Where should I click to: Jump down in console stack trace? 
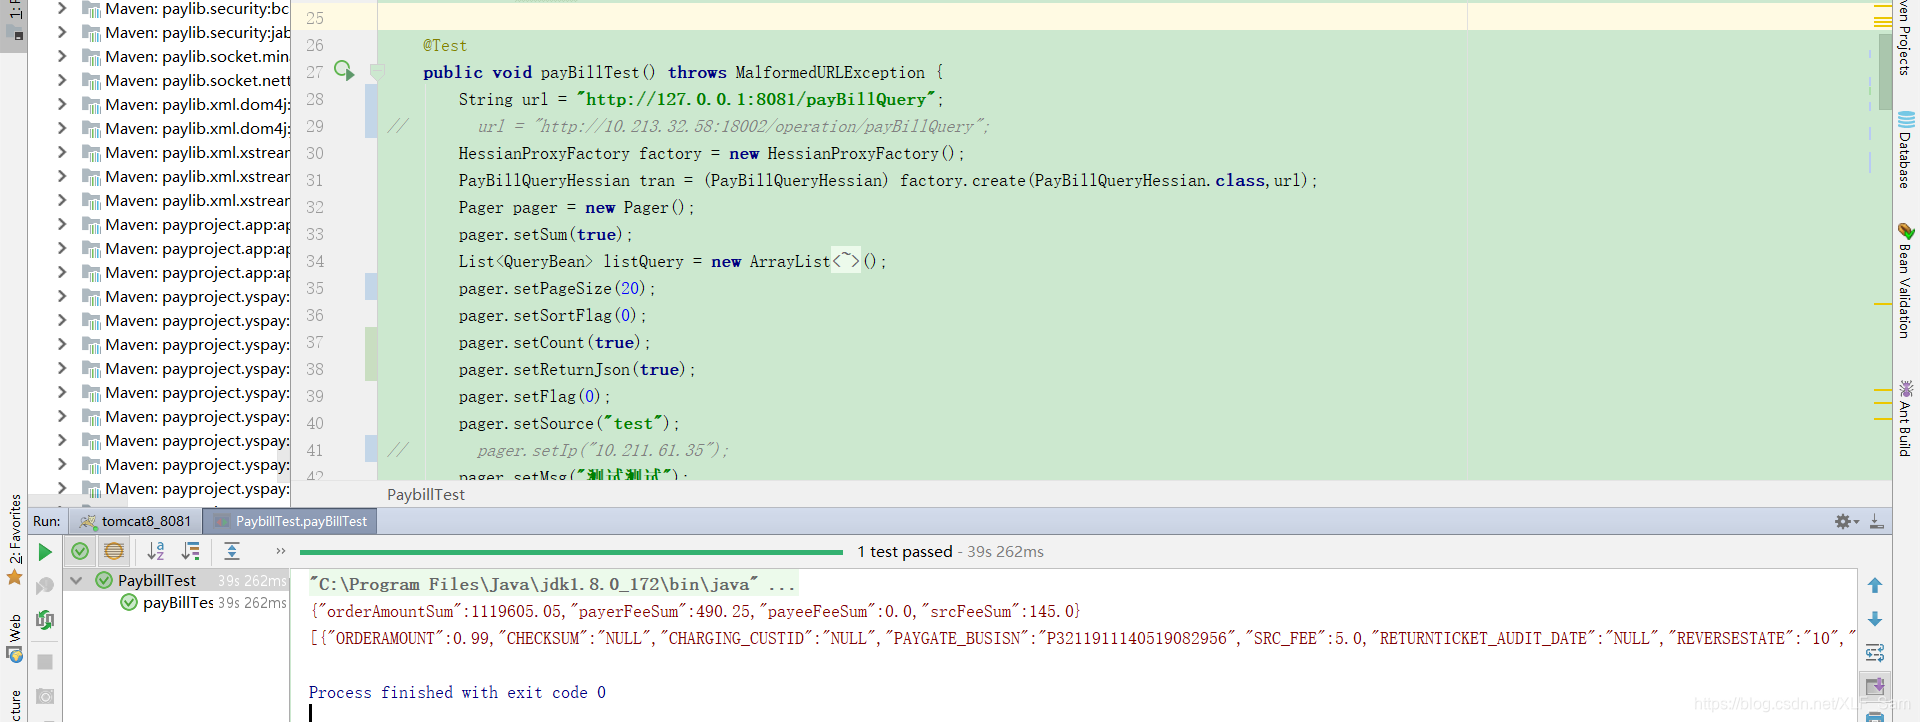[x=1875, y=619]
